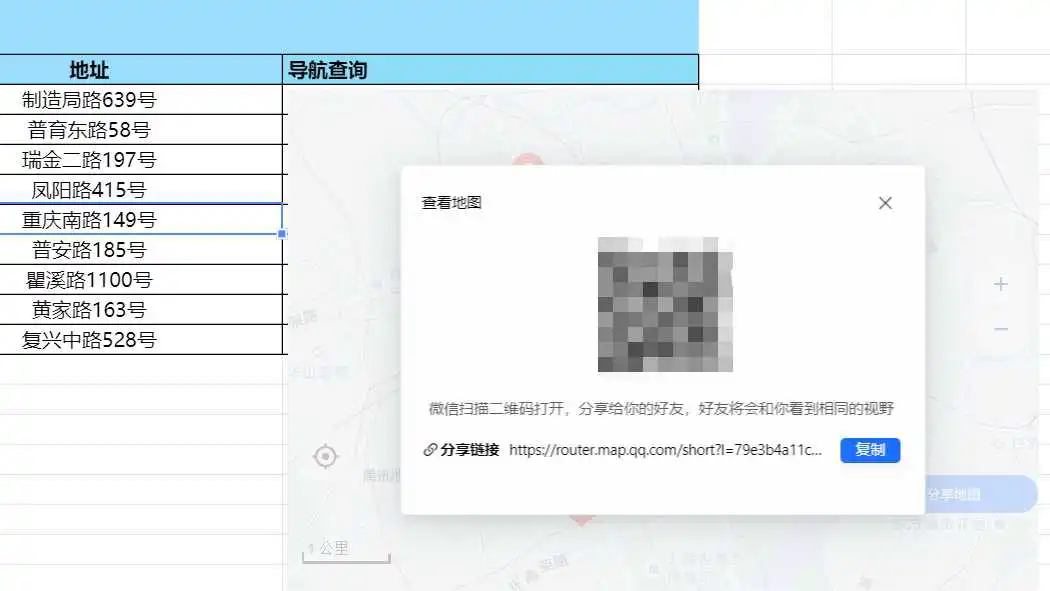Image resolution: width=1050 pixels, height=591 pixels.
Task: Click the blurred QR code image
Action: [x=665, y=305]
